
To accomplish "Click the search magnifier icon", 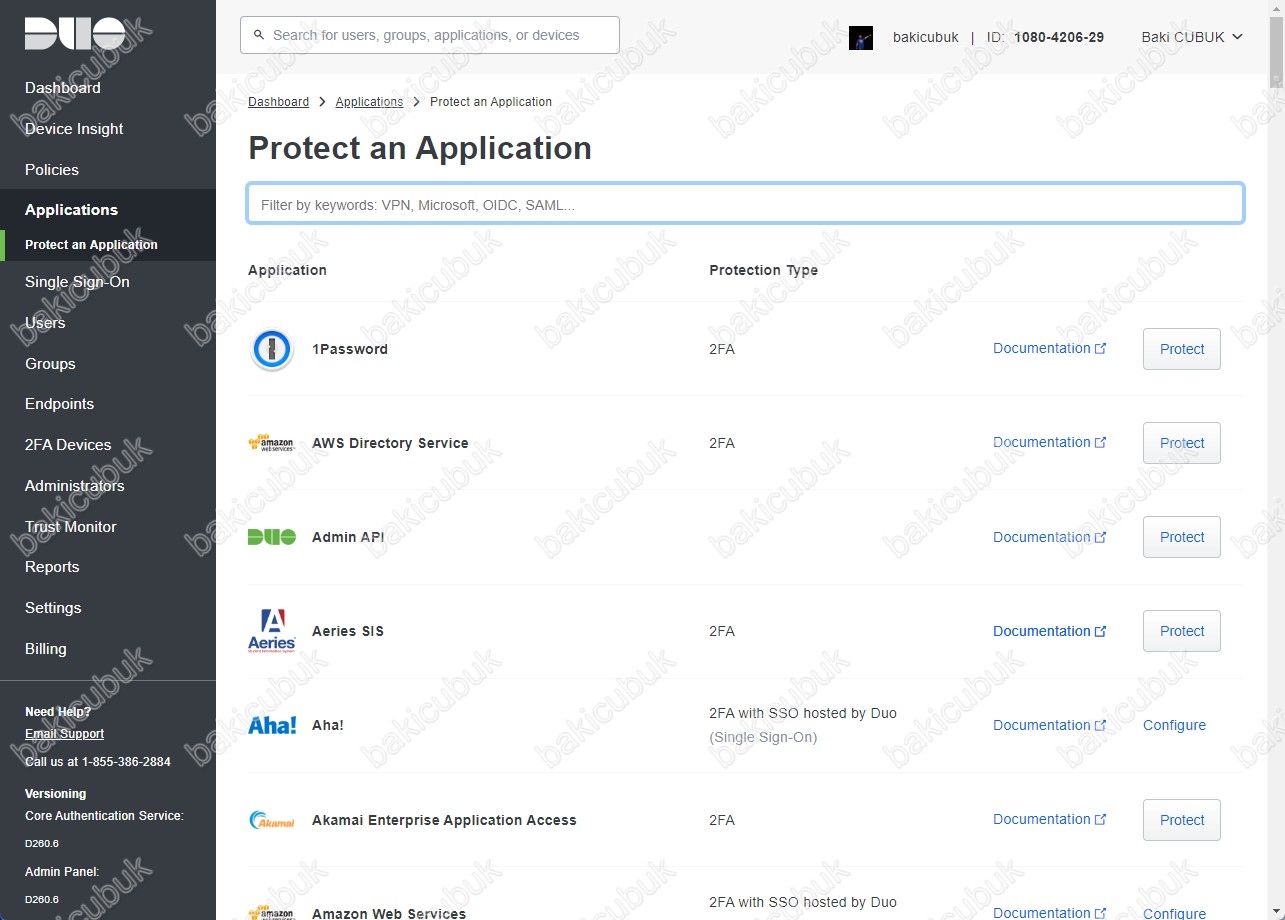I will click(x=259, y=35).
